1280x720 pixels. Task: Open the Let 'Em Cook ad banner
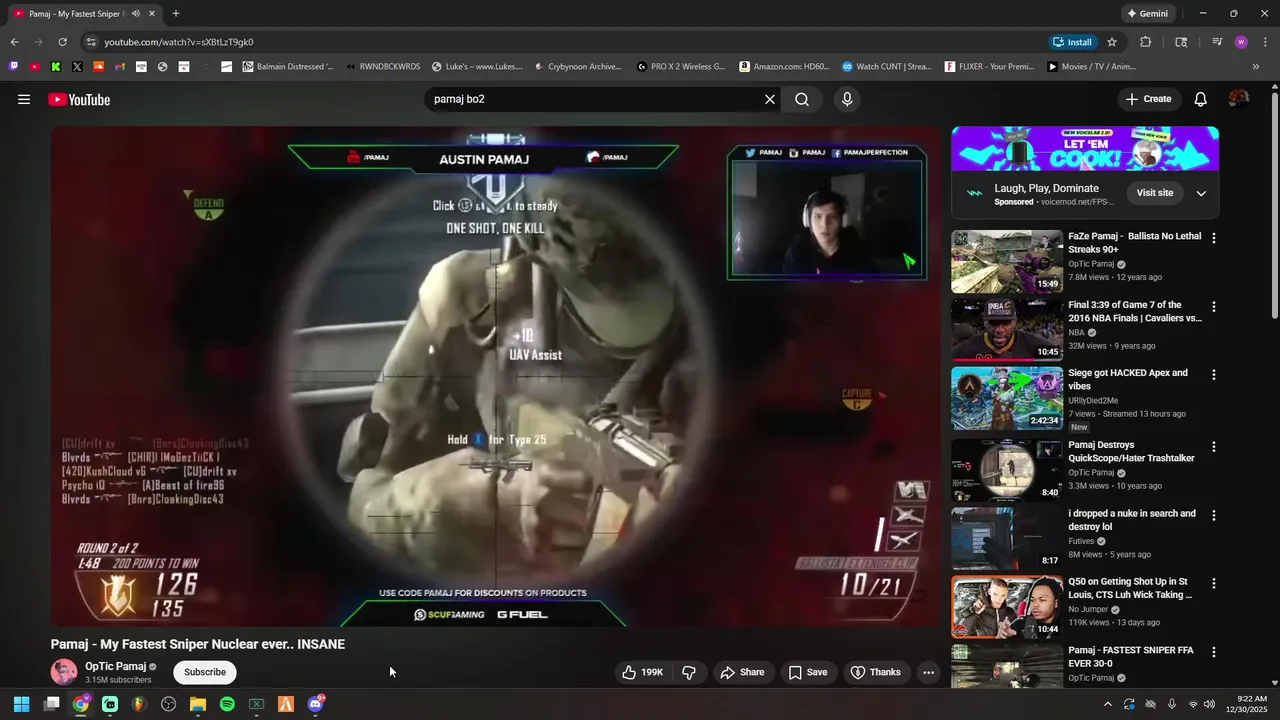pyautogui.click(x=1085, y=148)
